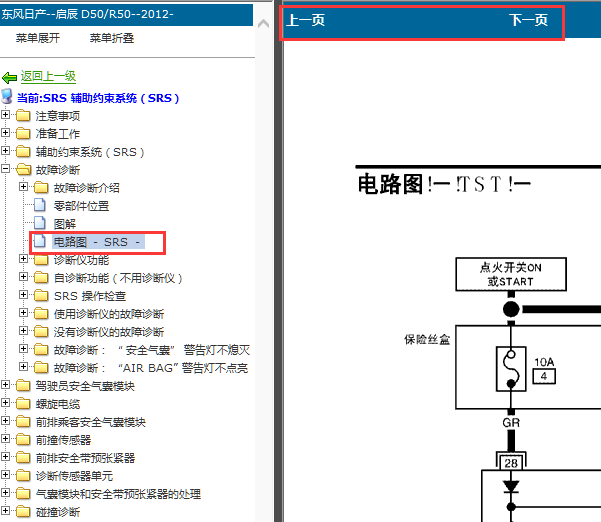Click the document icon for 图解
Viewport: 601px width, 522px height.
pyautogui.click(x=39, y=223)
